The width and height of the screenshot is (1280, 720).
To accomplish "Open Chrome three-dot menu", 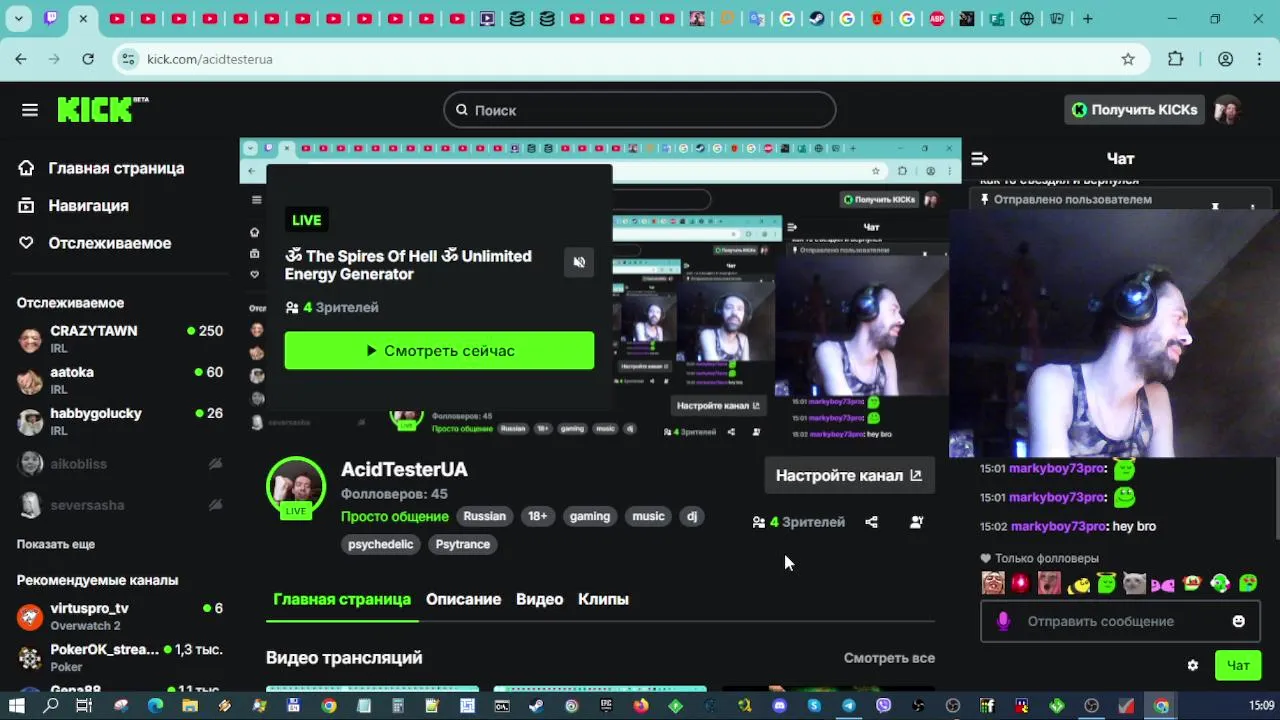I will coord(1258,59).
